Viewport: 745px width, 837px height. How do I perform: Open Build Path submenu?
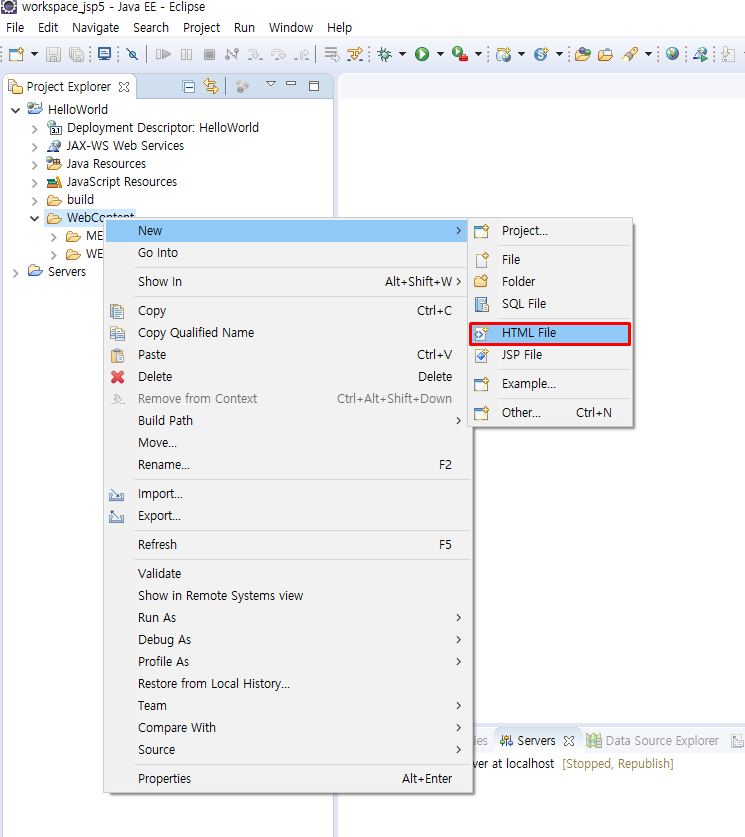click(x=287, y=421)
